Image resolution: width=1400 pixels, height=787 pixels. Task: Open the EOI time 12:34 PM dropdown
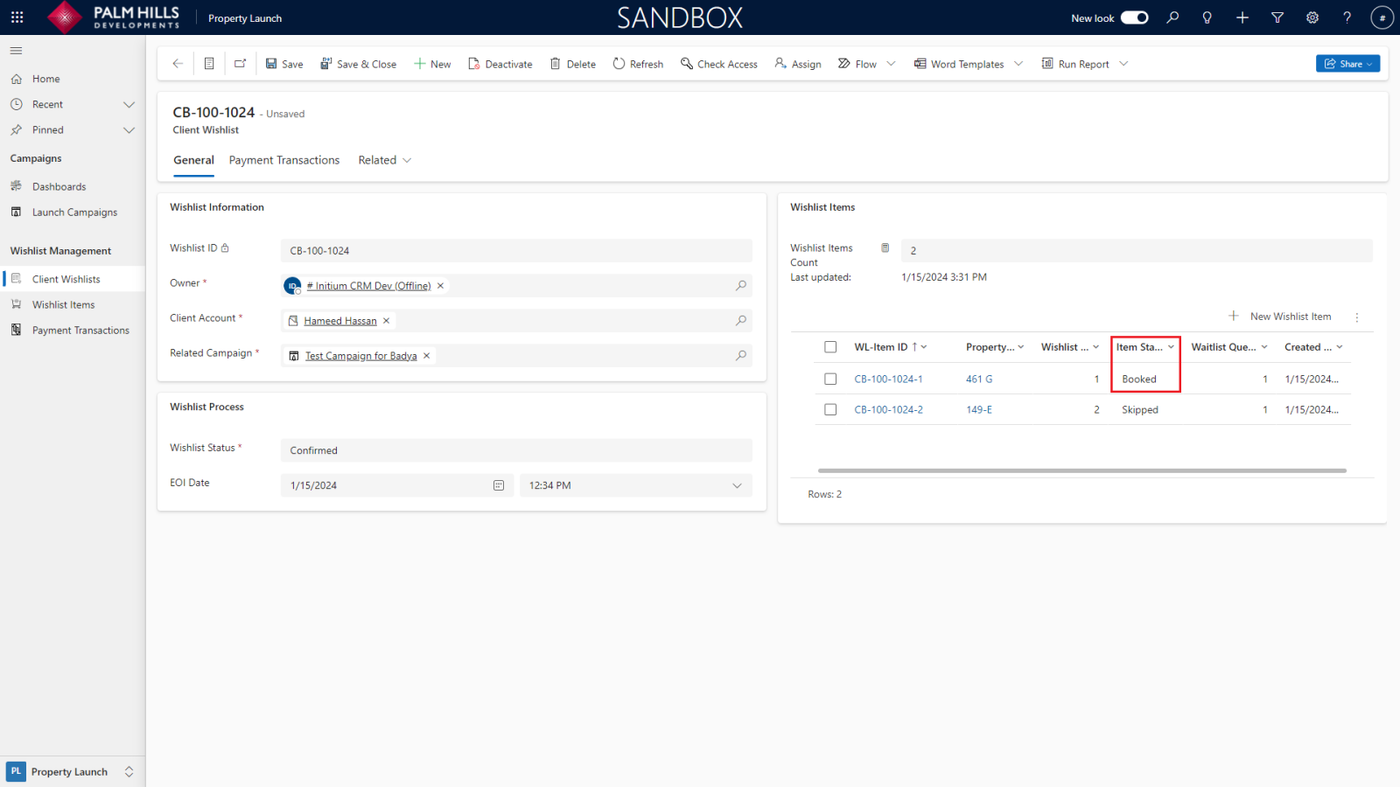tap(737, 486)
